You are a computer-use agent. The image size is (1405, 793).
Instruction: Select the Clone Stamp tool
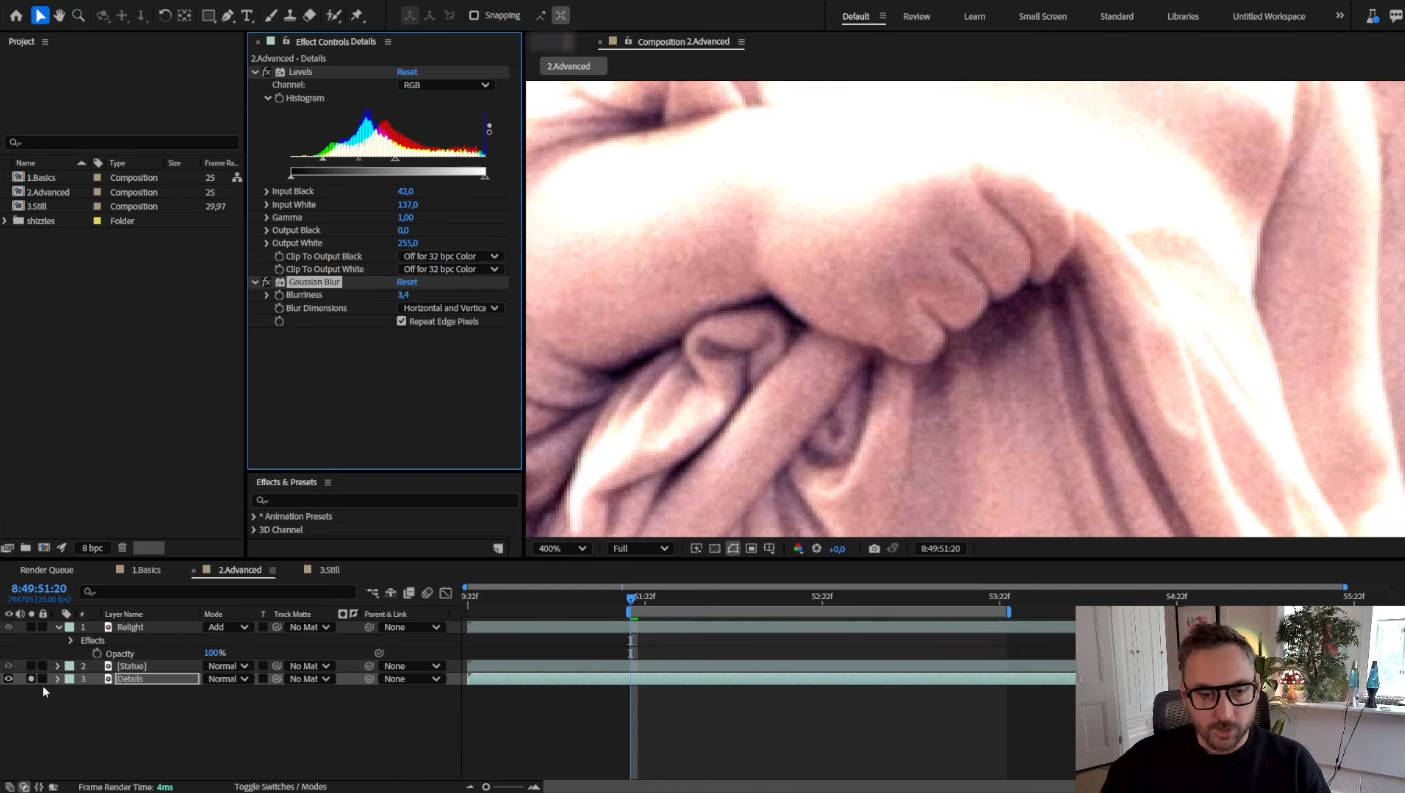[x=291, y=15]
